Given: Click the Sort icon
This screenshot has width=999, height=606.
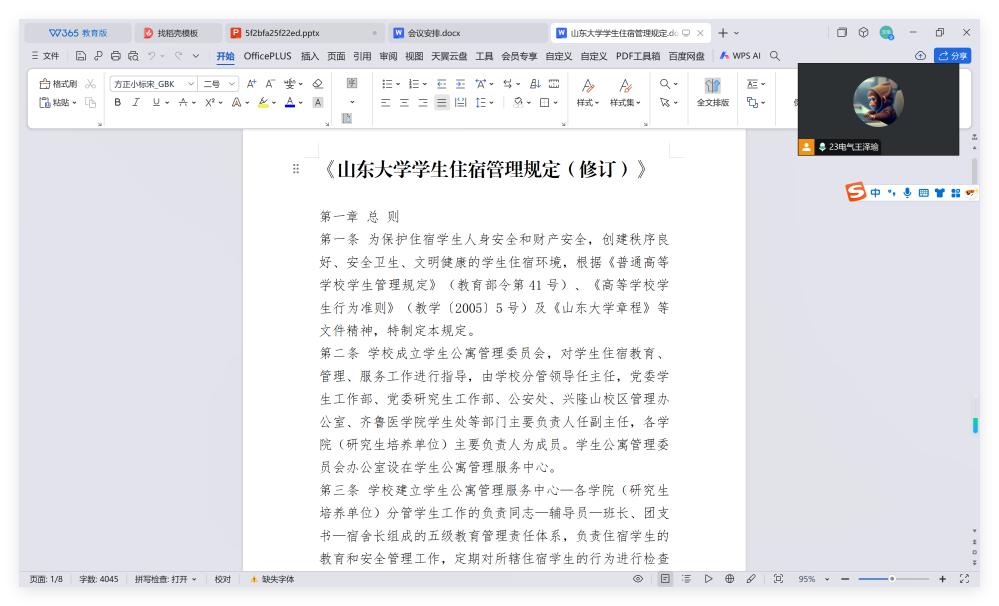Looking at the screenshot, I should [535, 83].
